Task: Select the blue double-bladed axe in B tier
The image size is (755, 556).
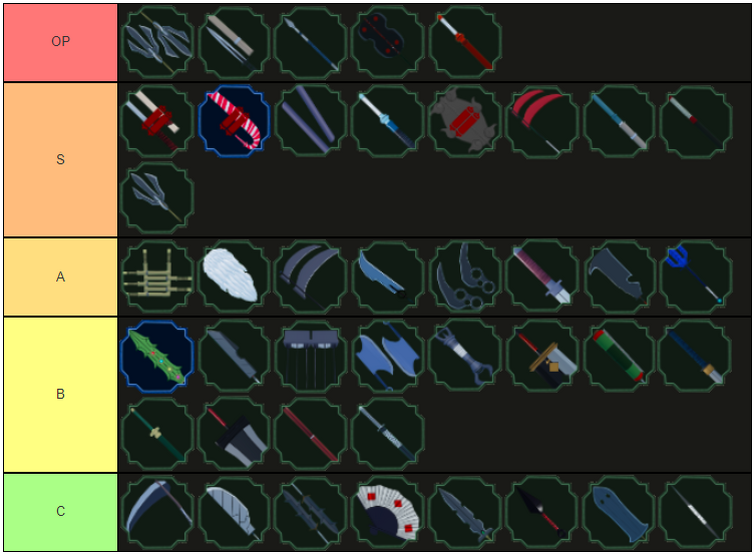Action: (388, 357)
